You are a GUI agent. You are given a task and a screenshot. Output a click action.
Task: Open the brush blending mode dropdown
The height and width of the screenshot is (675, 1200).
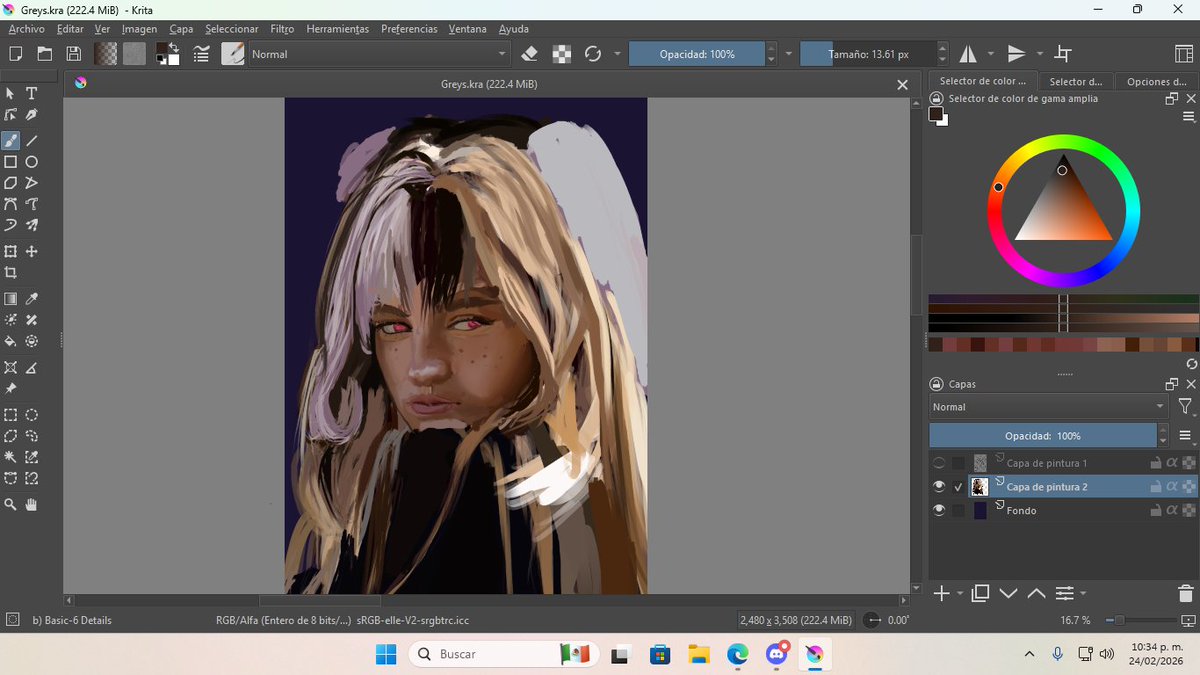378,54
